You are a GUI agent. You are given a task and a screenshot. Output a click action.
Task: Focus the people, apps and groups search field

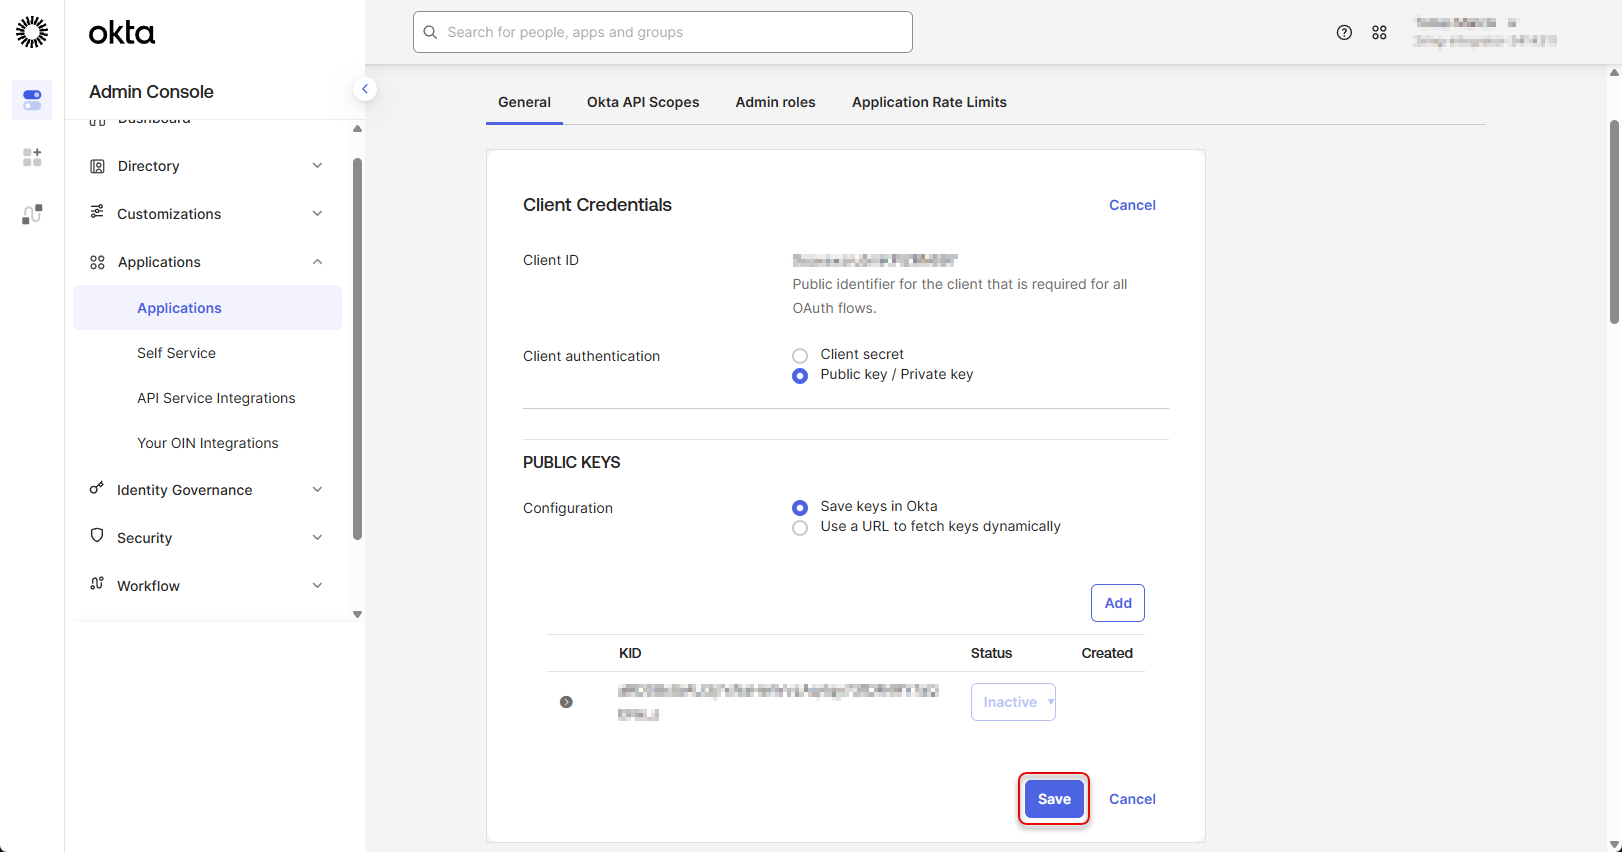[663, 32]
